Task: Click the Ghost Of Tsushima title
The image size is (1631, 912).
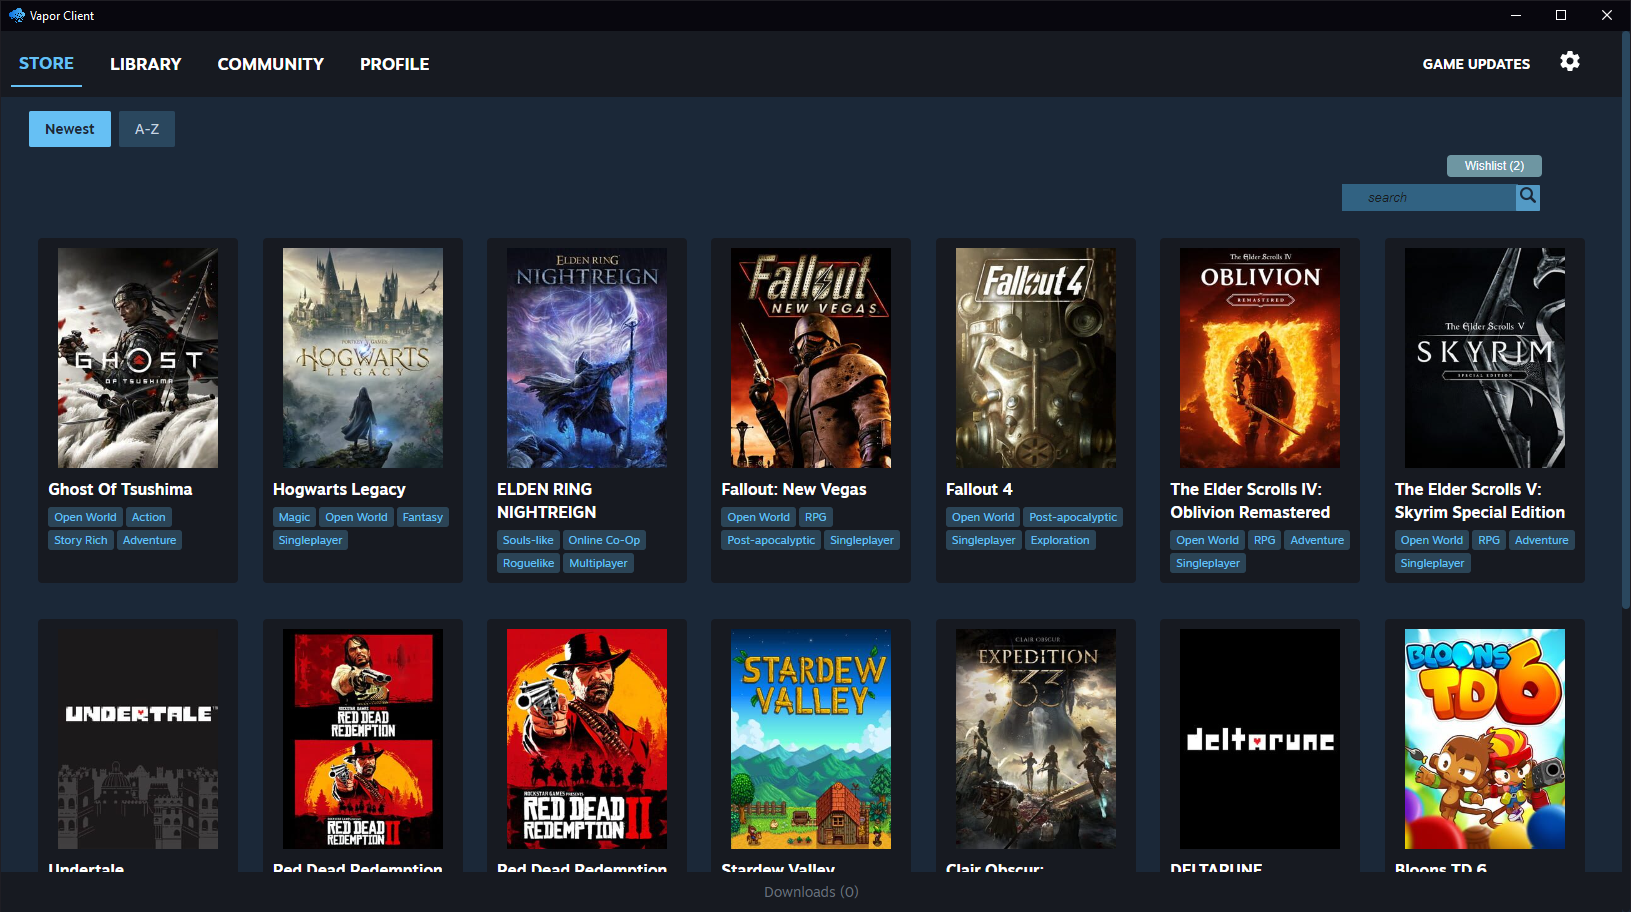Action: [120, 489]
